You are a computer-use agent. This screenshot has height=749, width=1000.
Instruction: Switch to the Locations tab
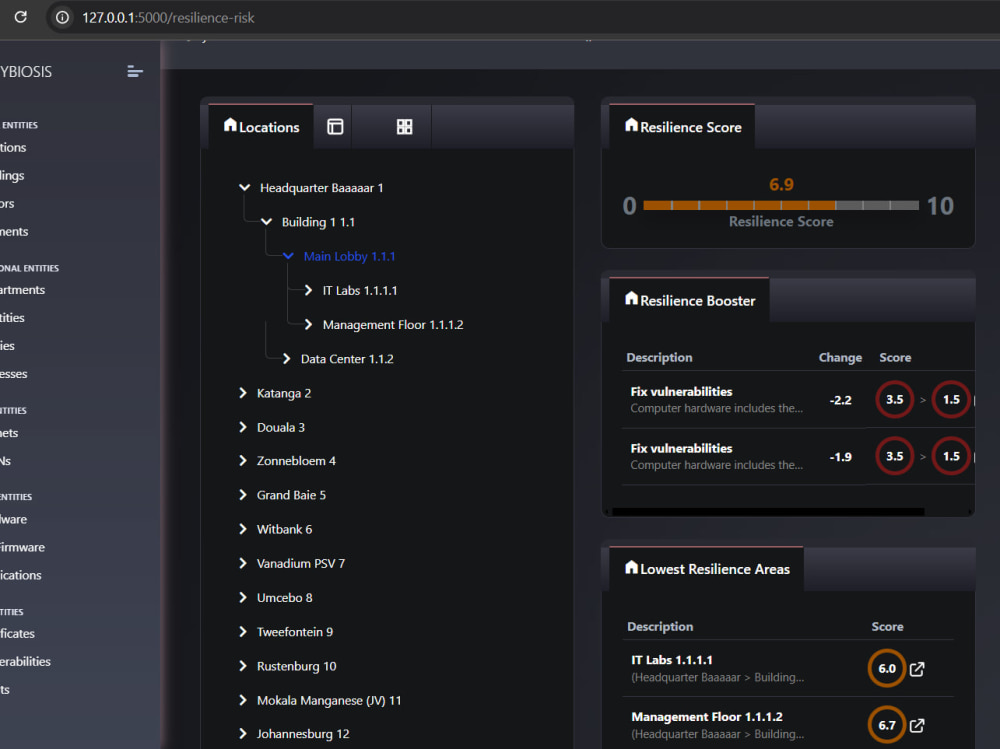point(261,126)
